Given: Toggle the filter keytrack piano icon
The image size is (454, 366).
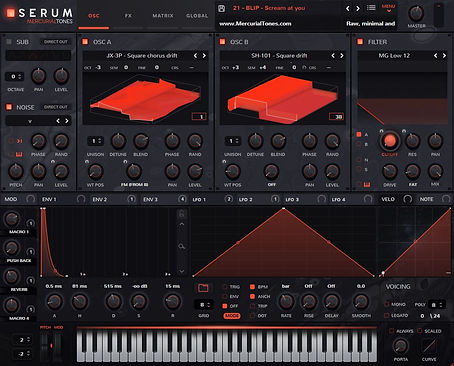Looking at the screenshot, I should tap(367, 184).
